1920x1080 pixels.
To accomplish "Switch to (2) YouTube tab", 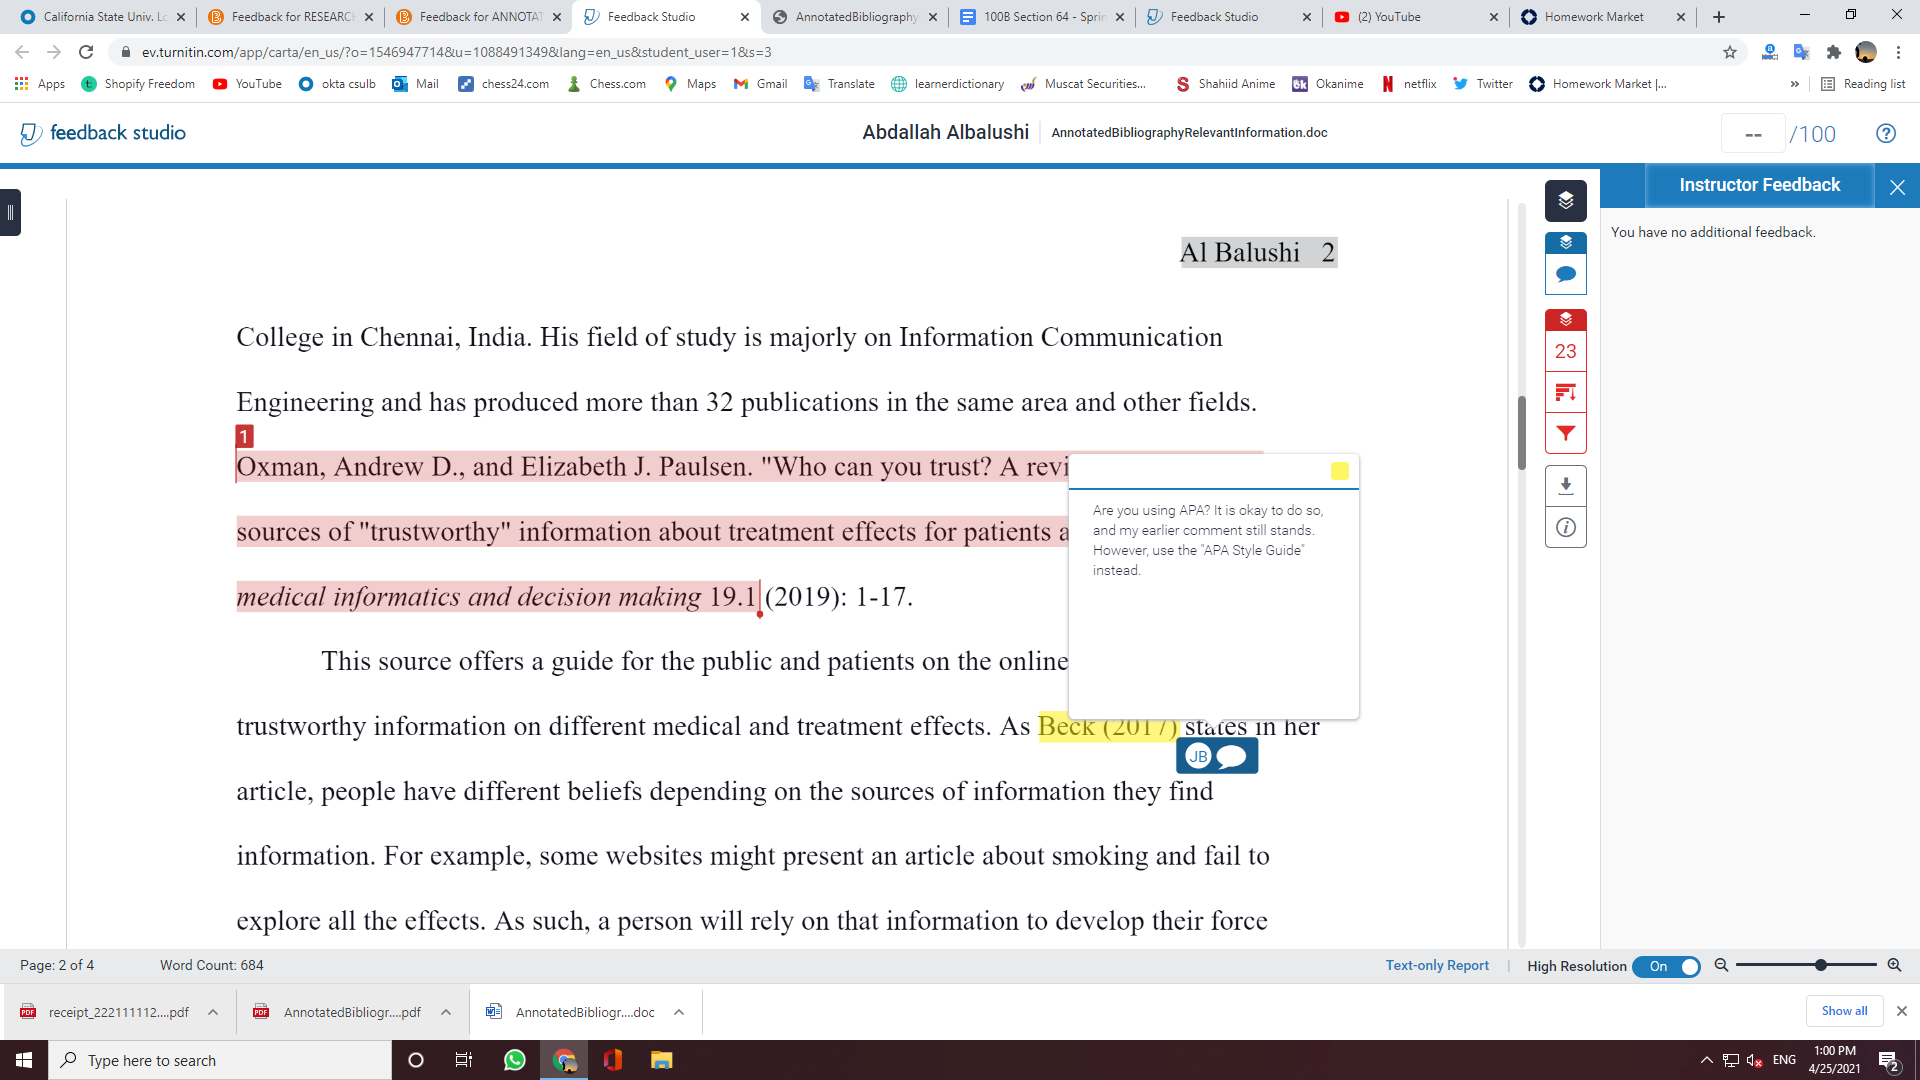I will pos(1416,17).
